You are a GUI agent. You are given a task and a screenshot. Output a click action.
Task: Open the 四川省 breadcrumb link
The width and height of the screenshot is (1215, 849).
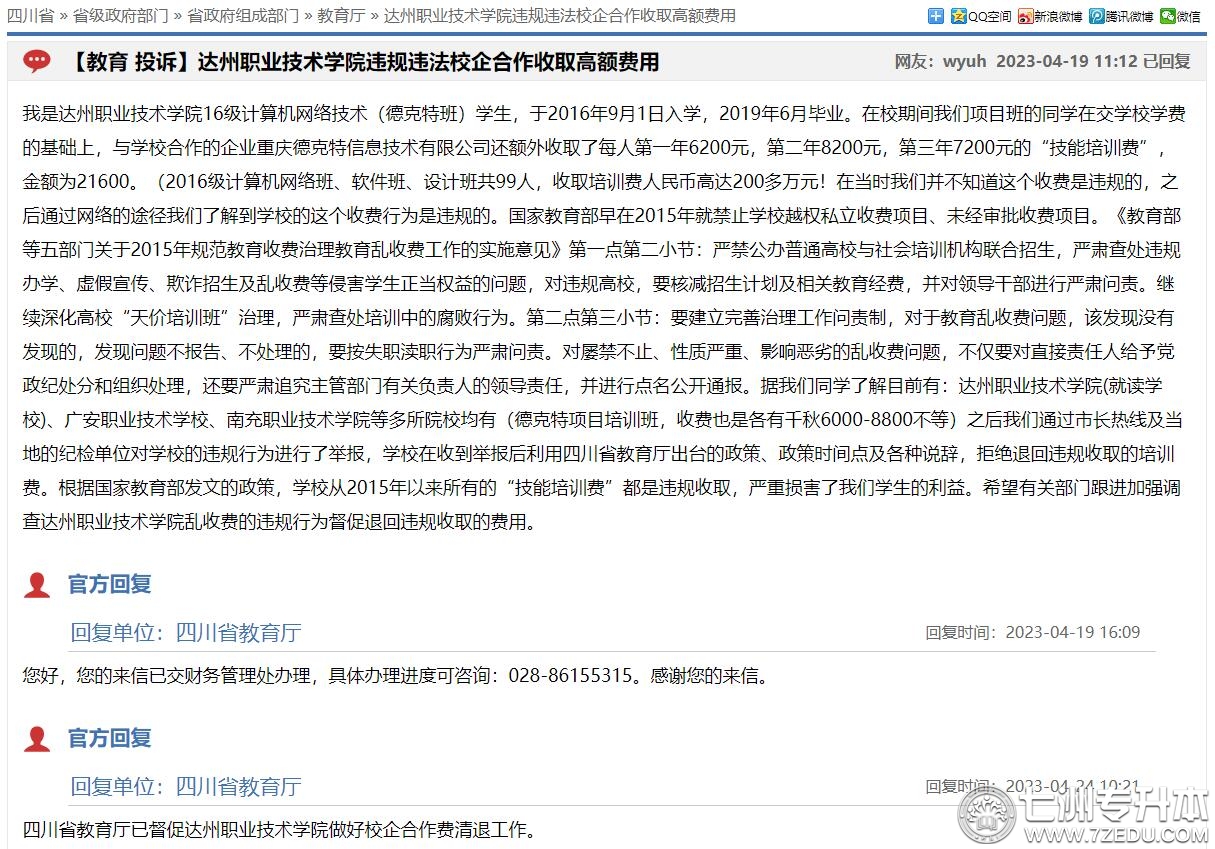(31, 16)
